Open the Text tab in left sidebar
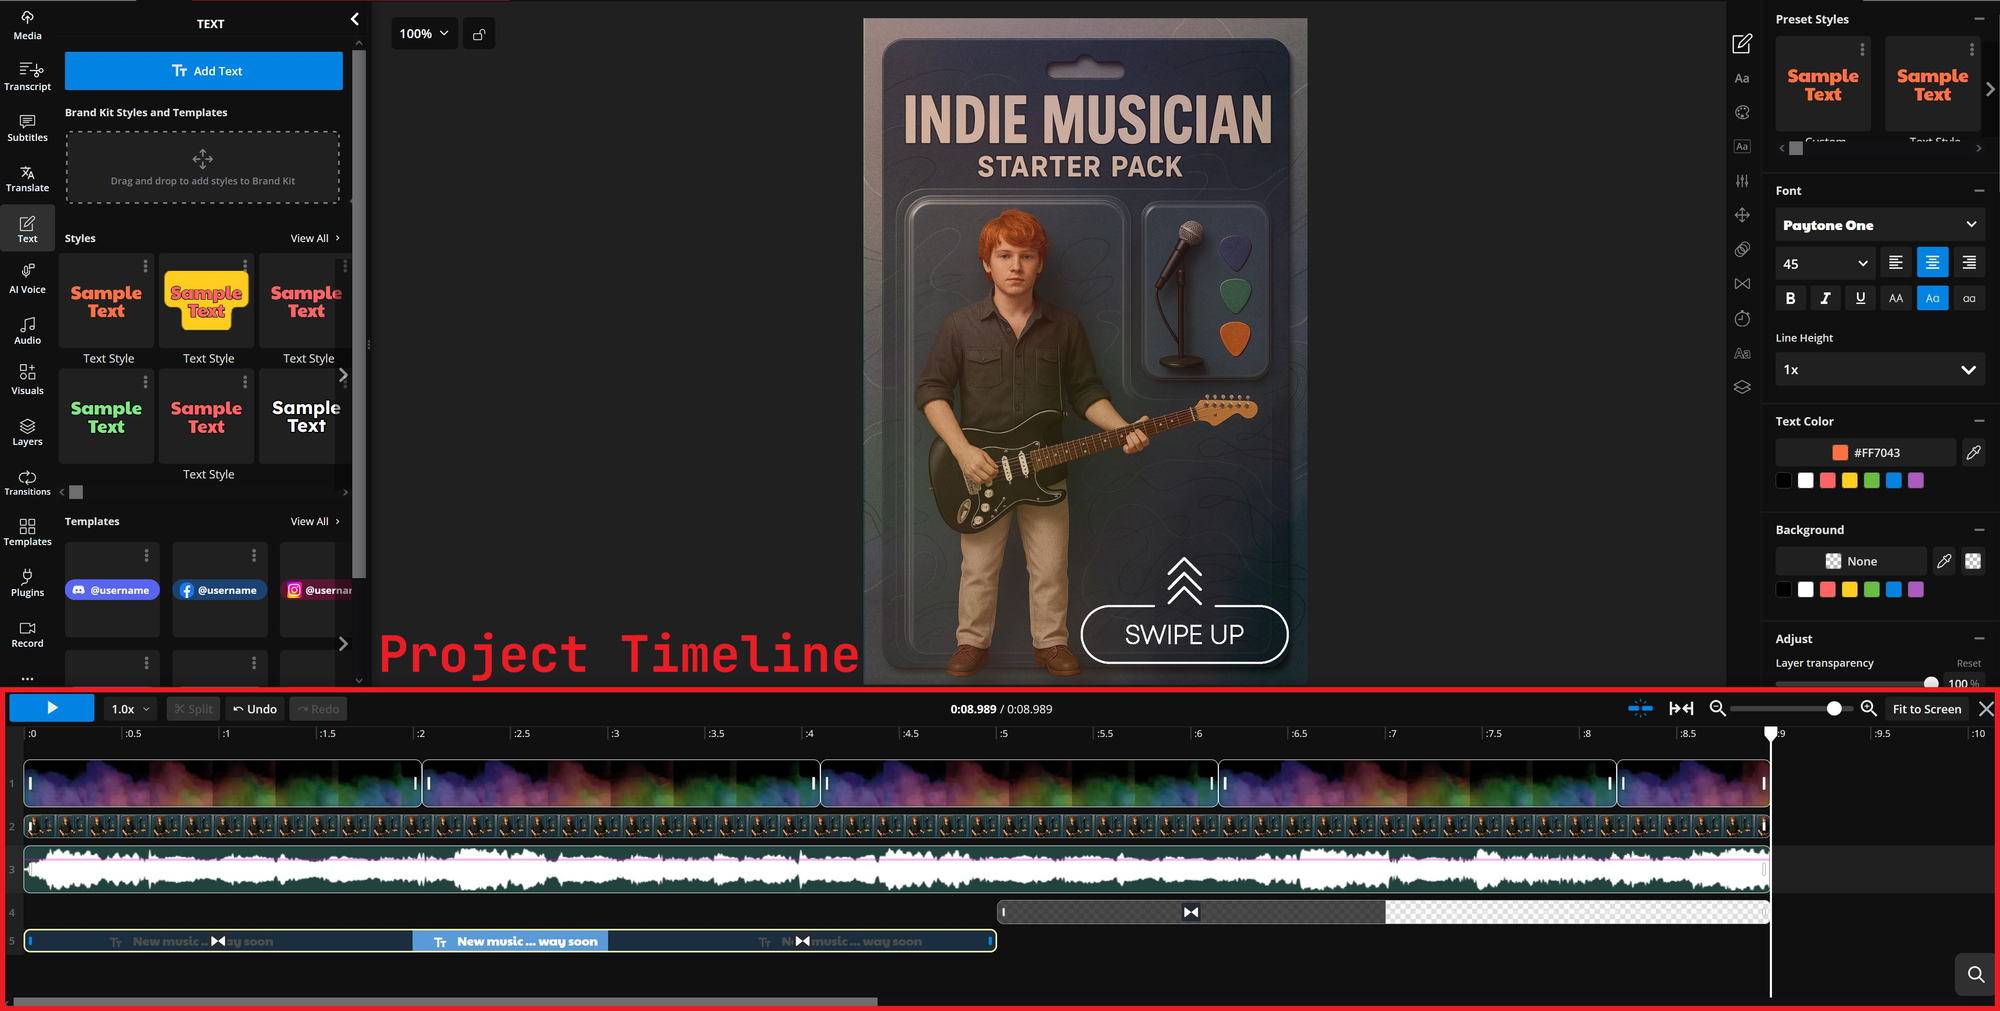Screen dimensions: 2000x1011 point(27,229)
